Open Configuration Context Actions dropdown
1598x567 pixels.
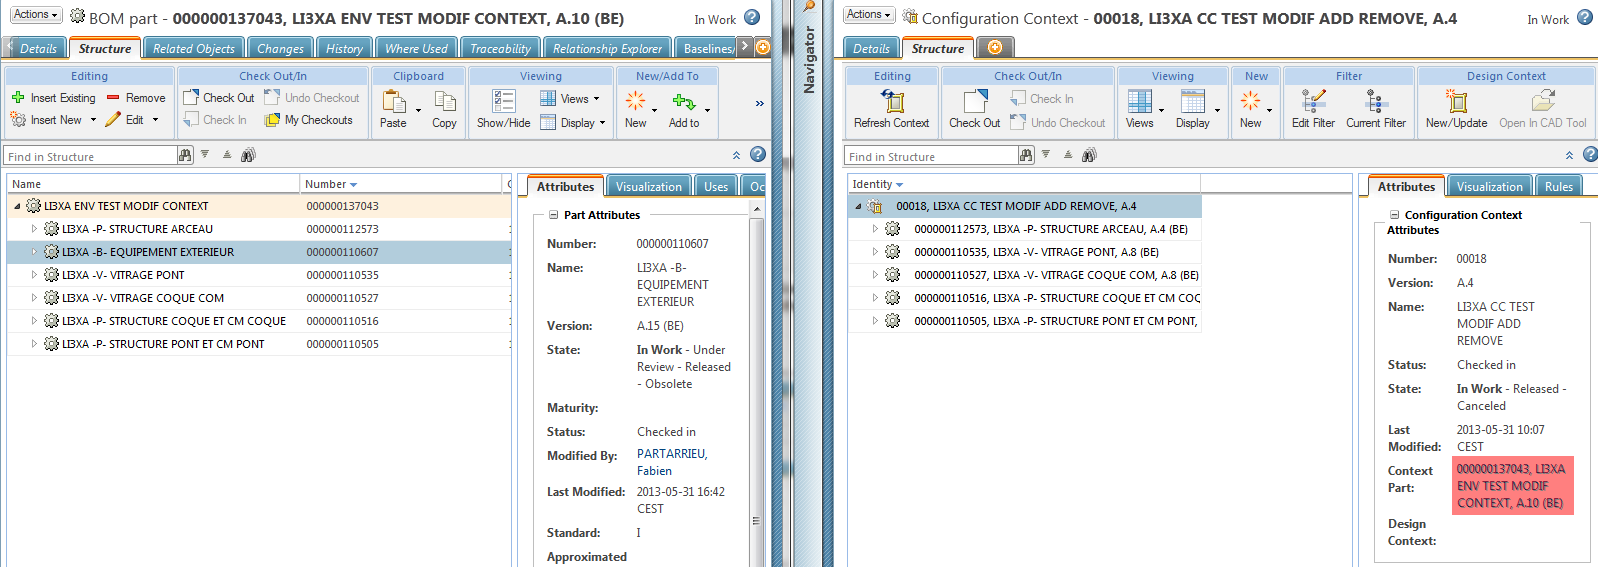[x=869, y=15]
